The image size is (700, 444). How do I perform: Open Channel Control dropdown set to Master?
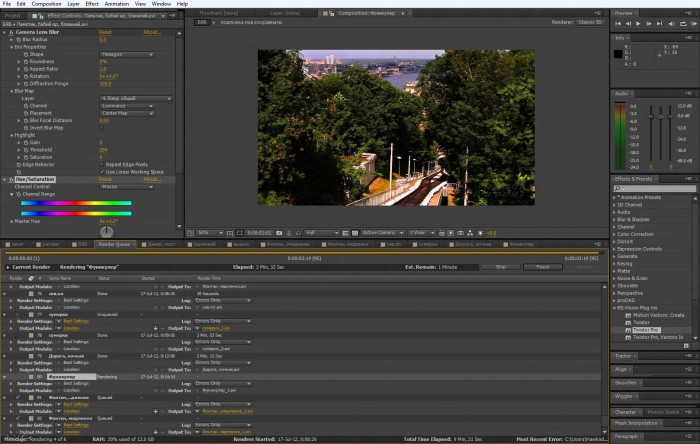pyautogui.click(x=127, y=187)
